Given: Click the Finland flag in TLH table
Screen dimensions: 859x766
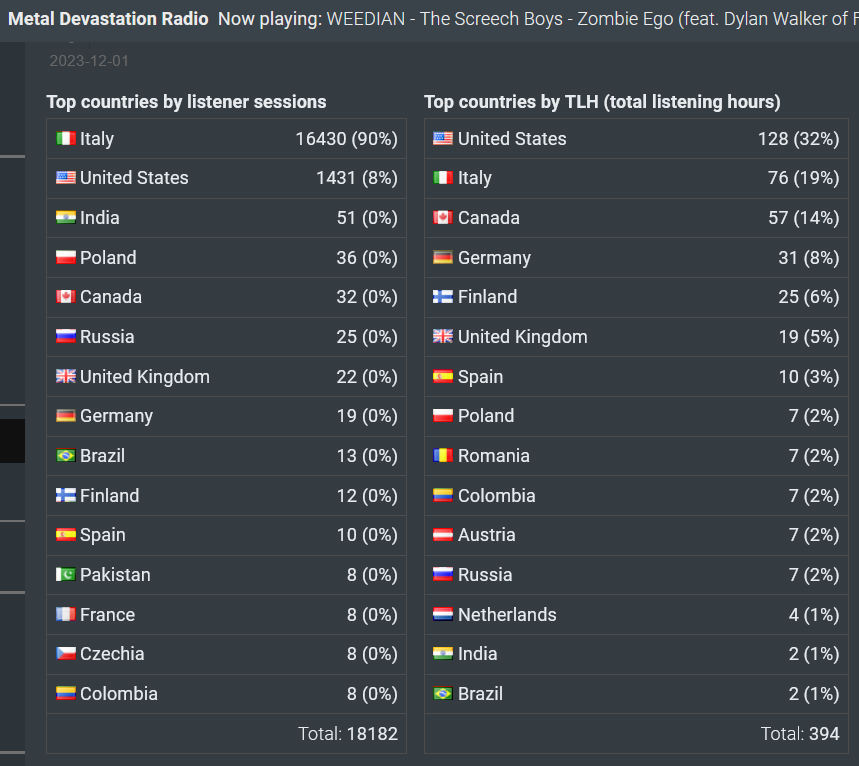Looking at the screenshot, I should (443, 296).
